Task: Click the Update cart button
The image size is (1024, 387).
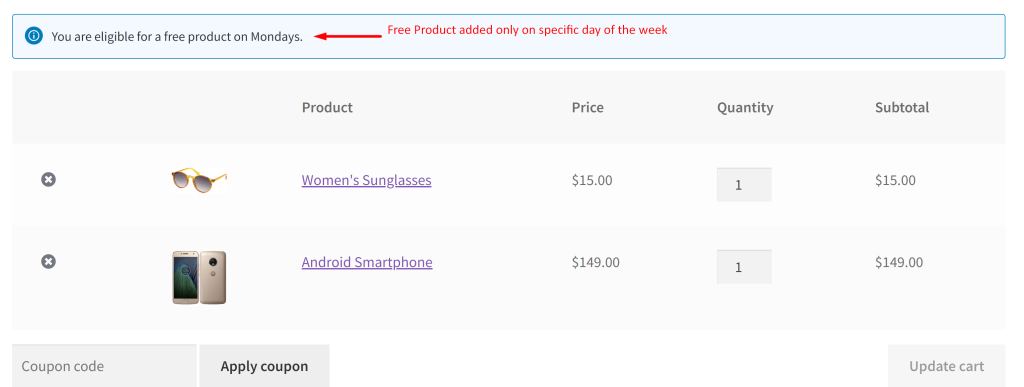Action: coord(946,366)
